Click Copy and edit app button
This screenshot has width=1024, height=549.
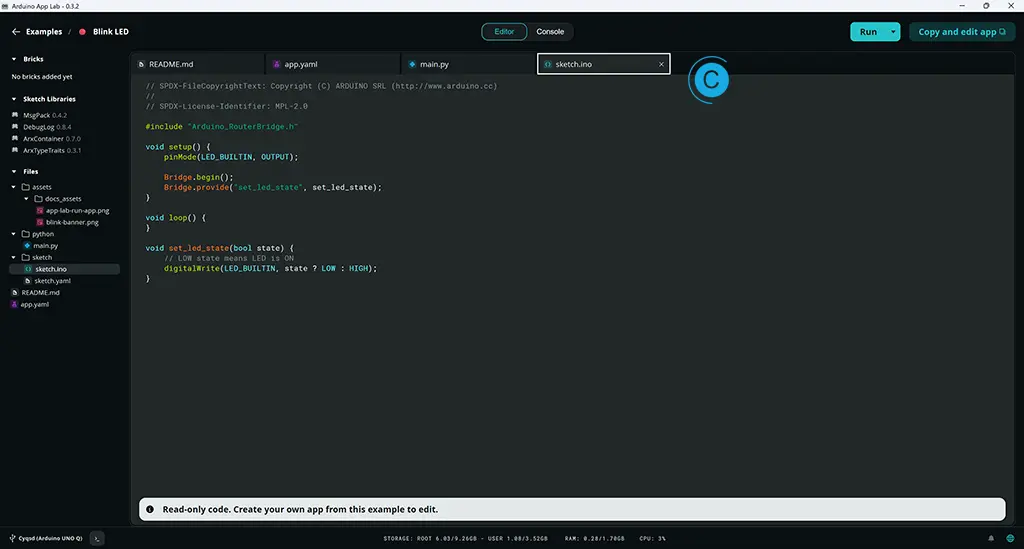pos(961,31)
